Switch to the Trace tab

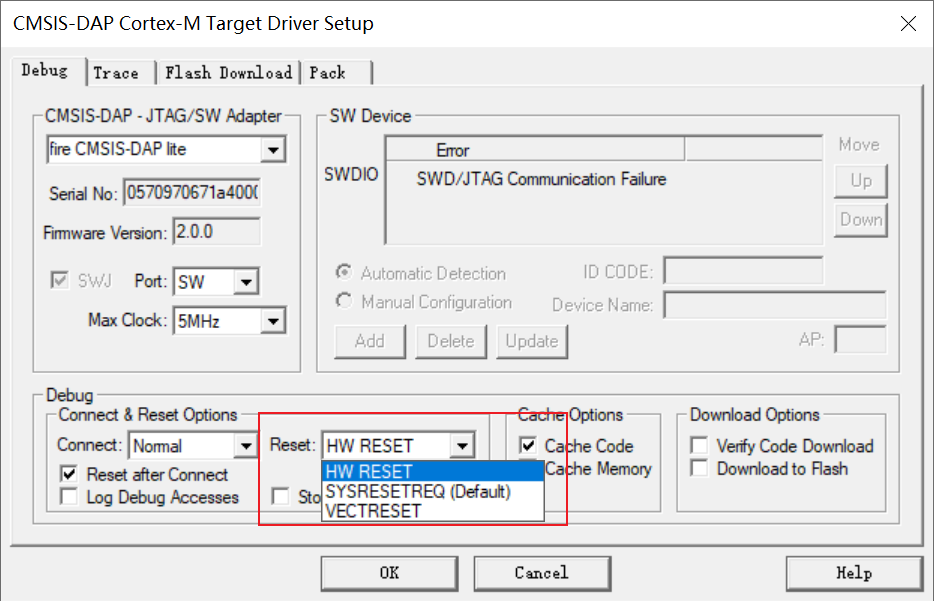pos(118,72)
